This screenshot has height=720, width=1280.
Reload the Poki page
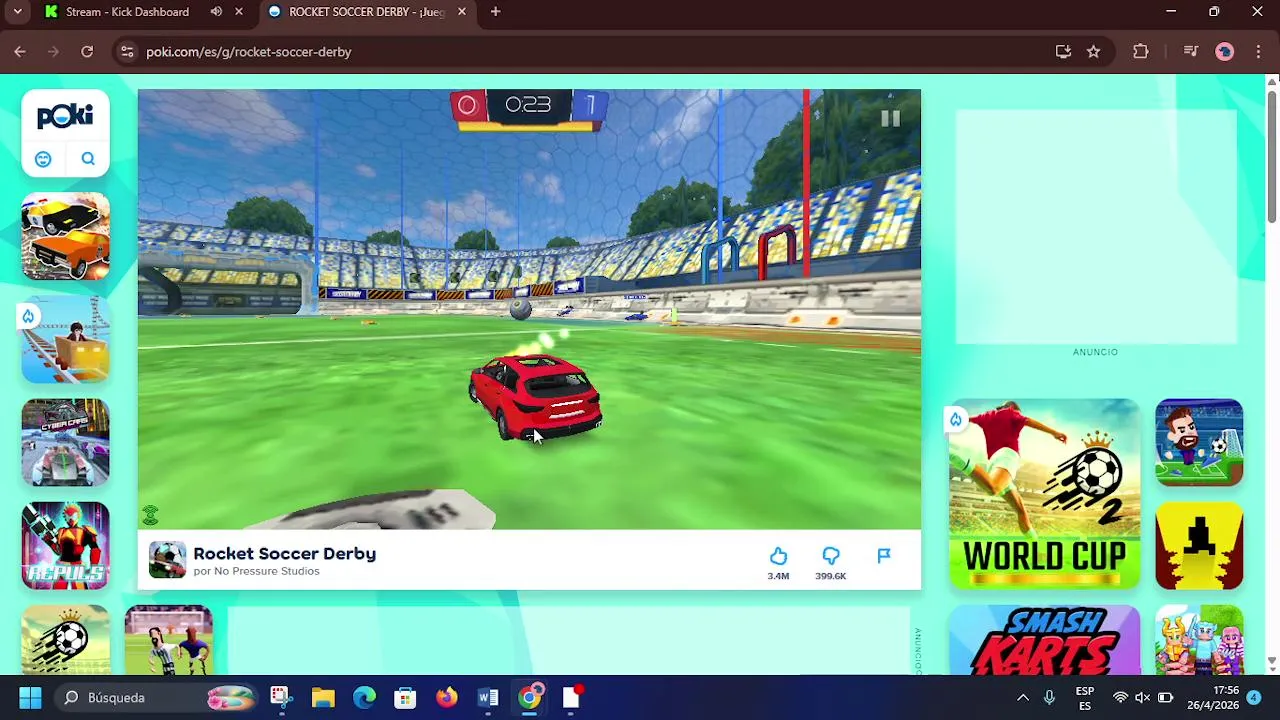click(87, 52)
